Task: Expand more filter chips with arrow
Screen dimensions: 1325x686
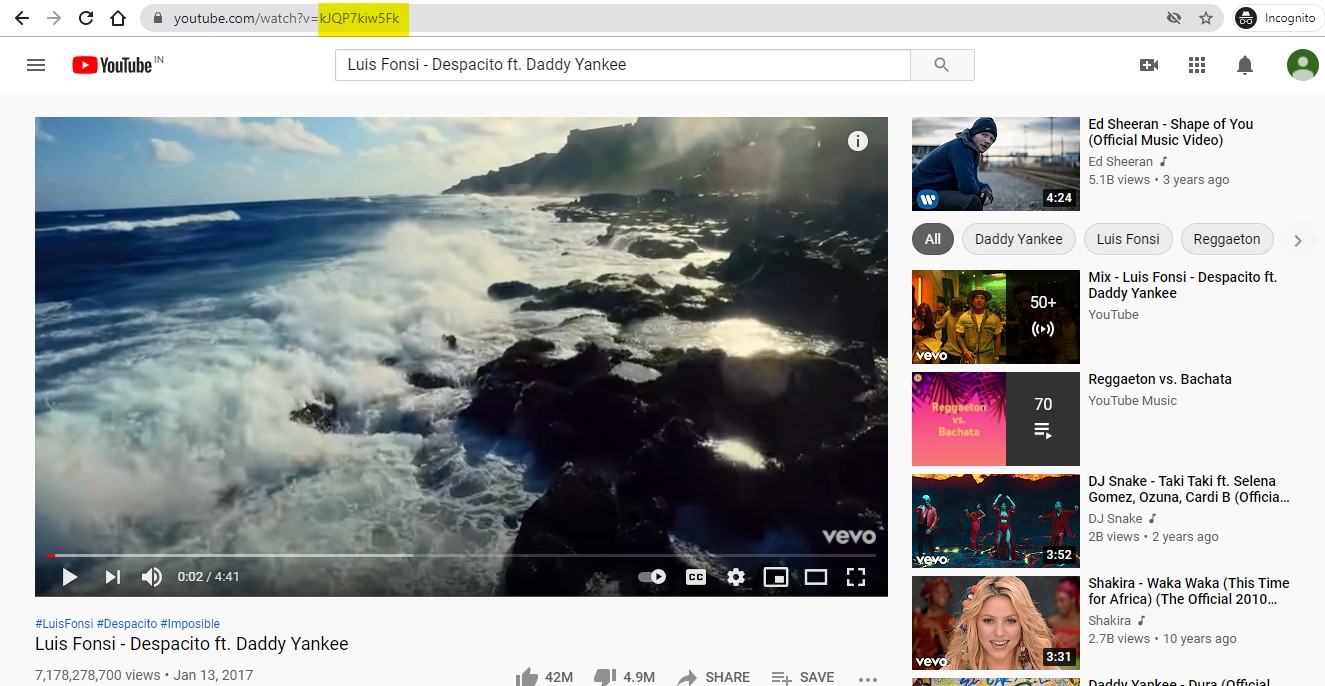Action: [x=1298, y=240]
